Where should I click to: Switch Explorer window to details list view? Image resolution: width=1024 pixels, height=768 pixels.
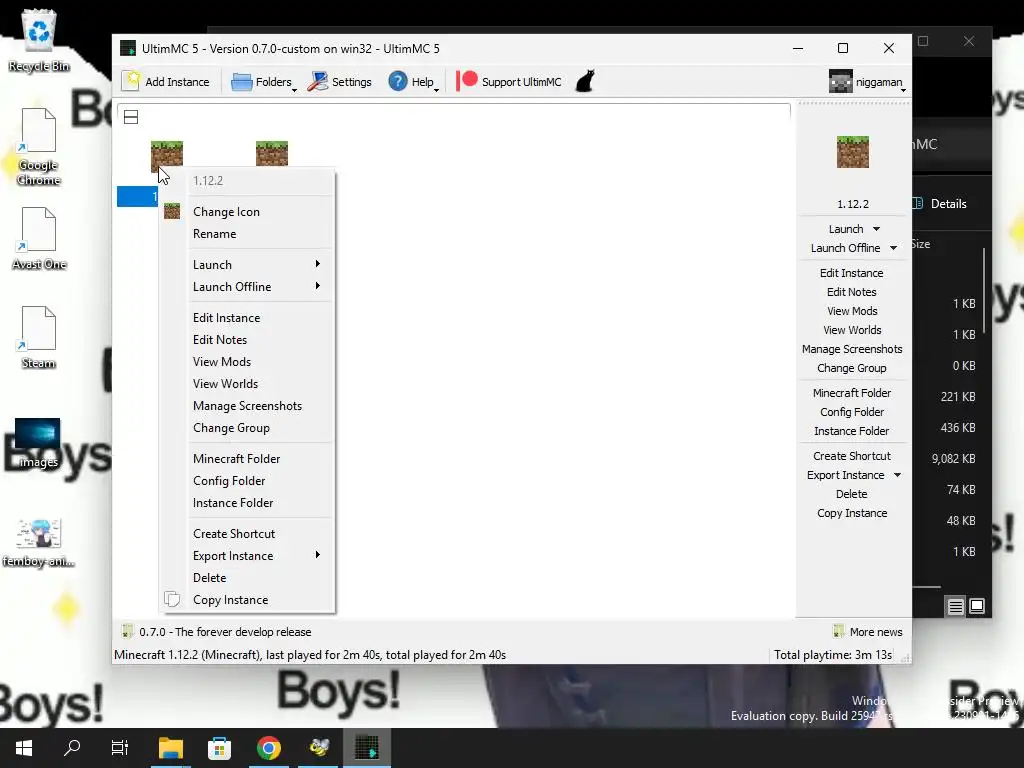click(955, 607)
